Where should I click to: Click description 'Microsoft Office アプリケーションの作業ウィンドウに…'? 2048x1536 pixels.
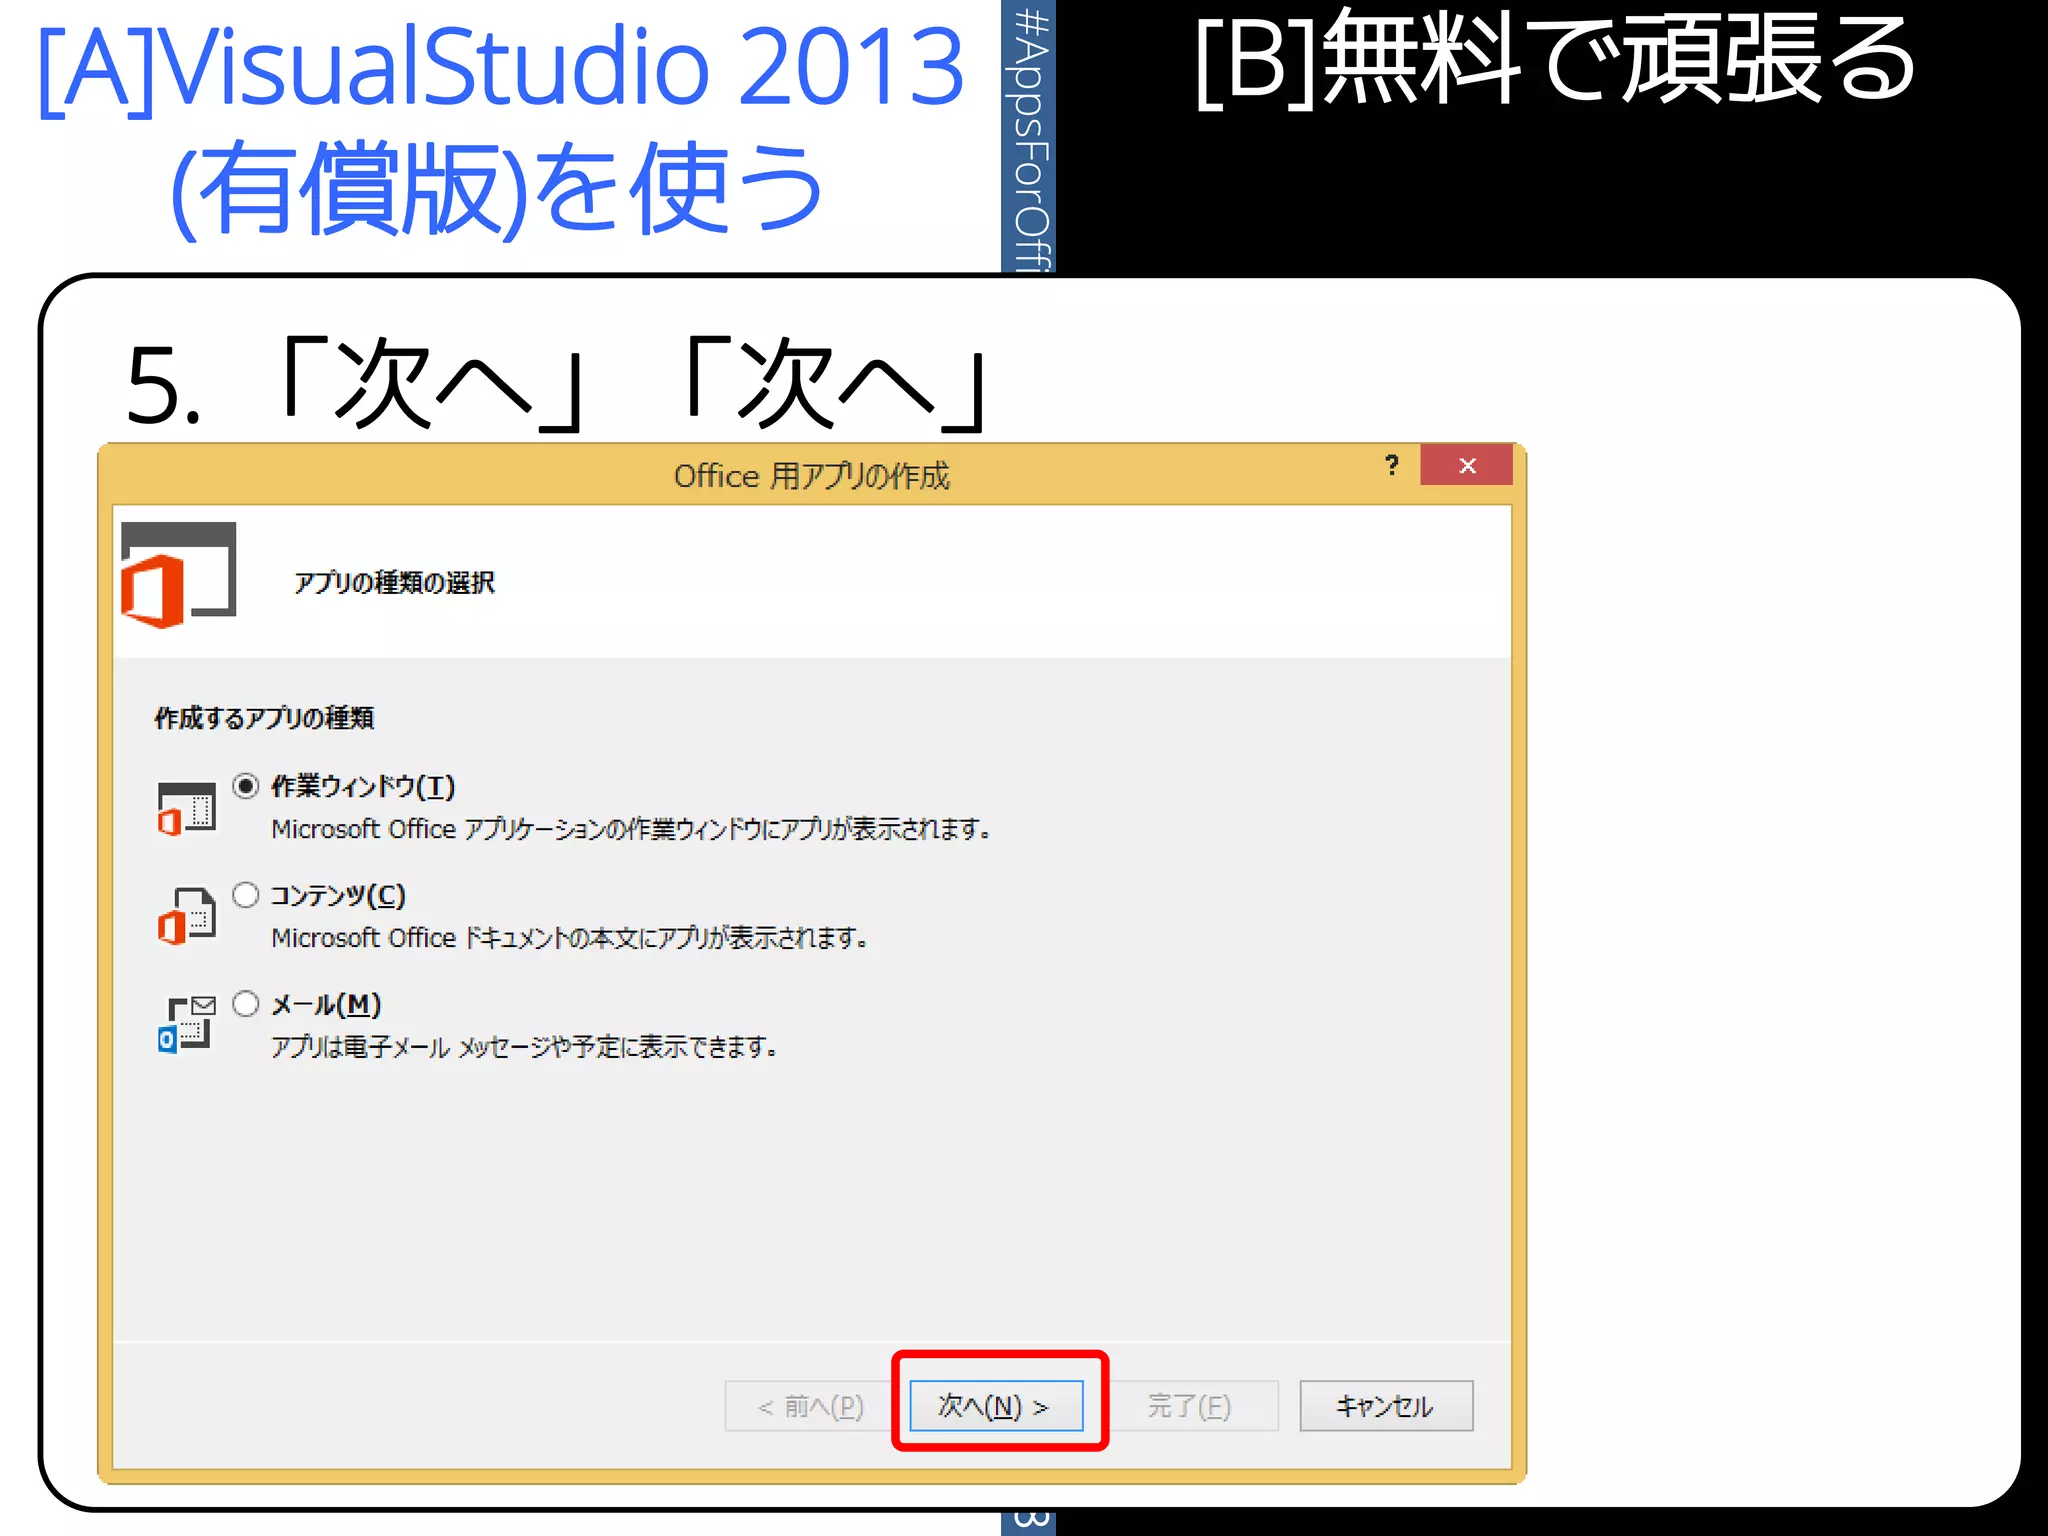631,829
